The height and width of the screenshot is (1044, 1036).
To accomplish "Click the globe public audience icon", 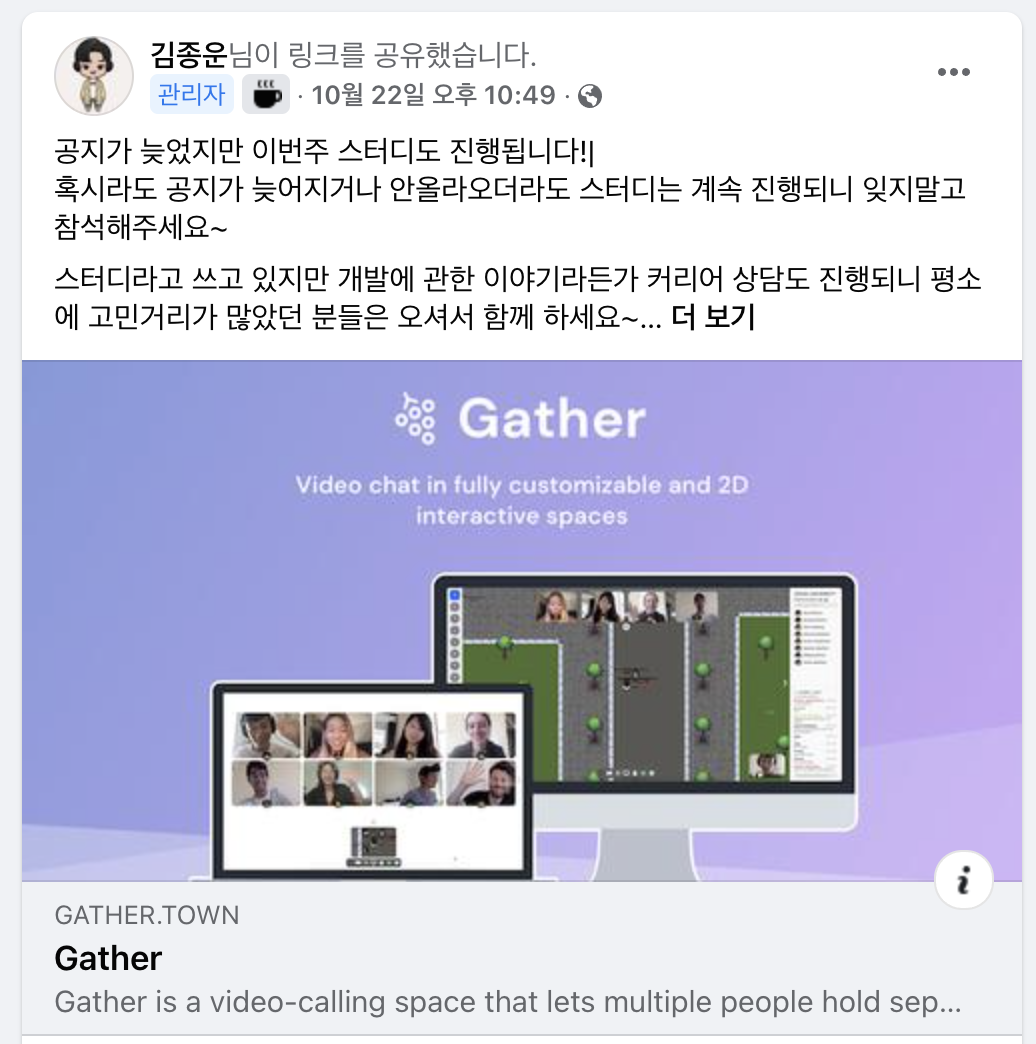I will (x=590, y=96).
